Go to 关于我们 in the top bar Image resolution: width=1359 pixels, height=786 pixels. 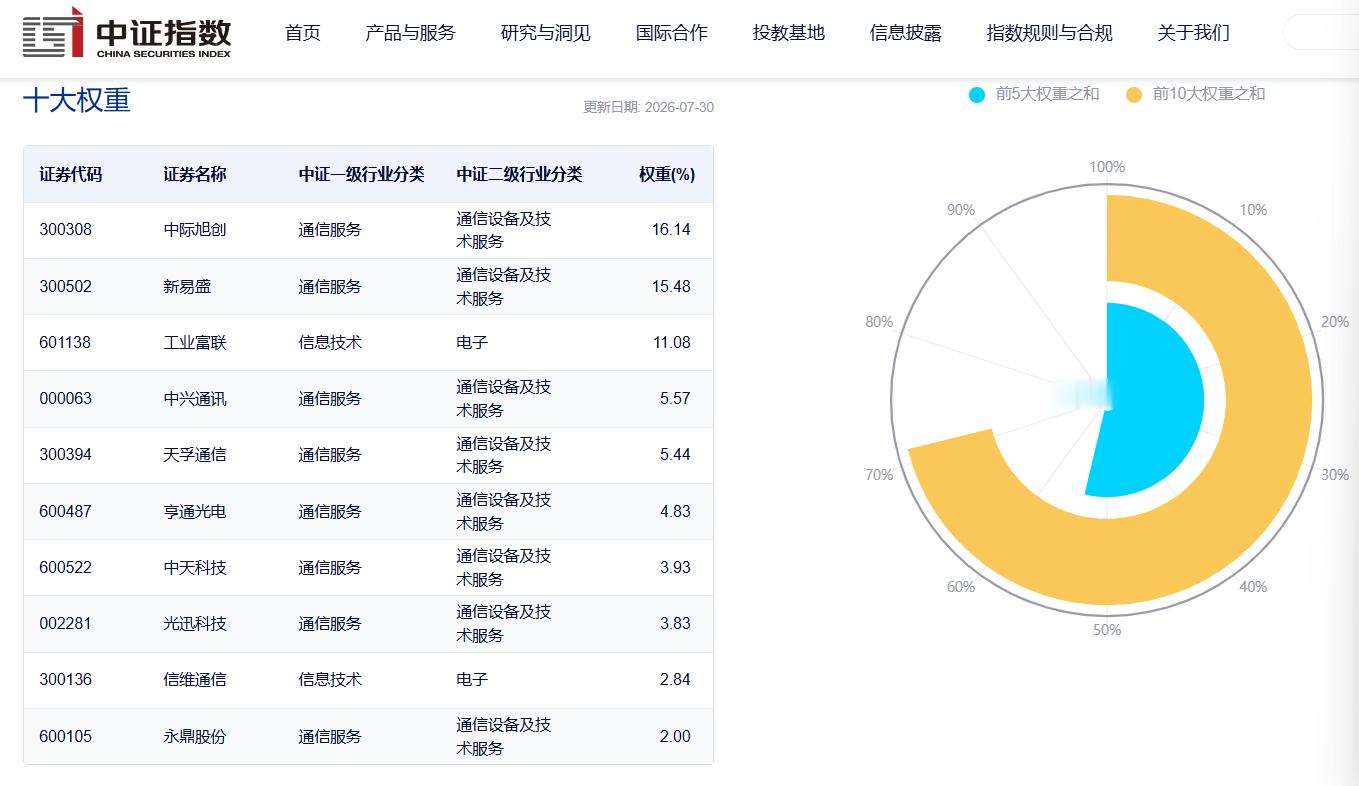click(x=1194, y=33)
